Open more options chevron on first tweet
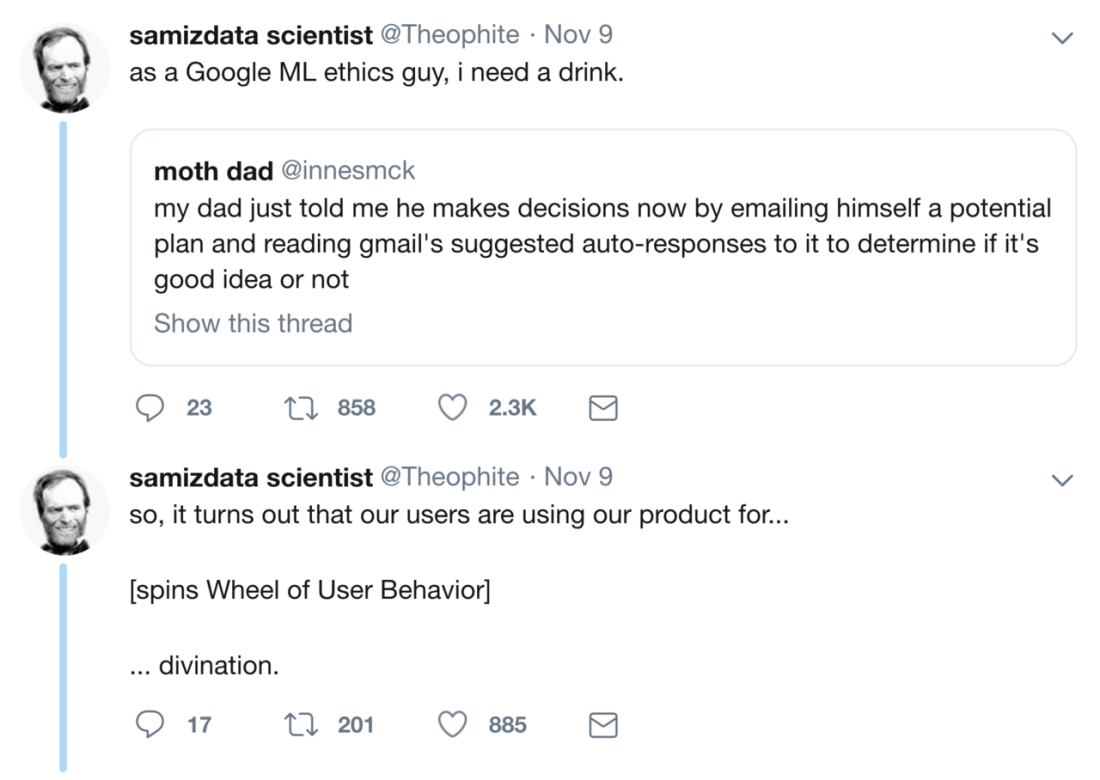Image resolution: width=1100 pixels, height=780 pixels. click(1062, 38)
